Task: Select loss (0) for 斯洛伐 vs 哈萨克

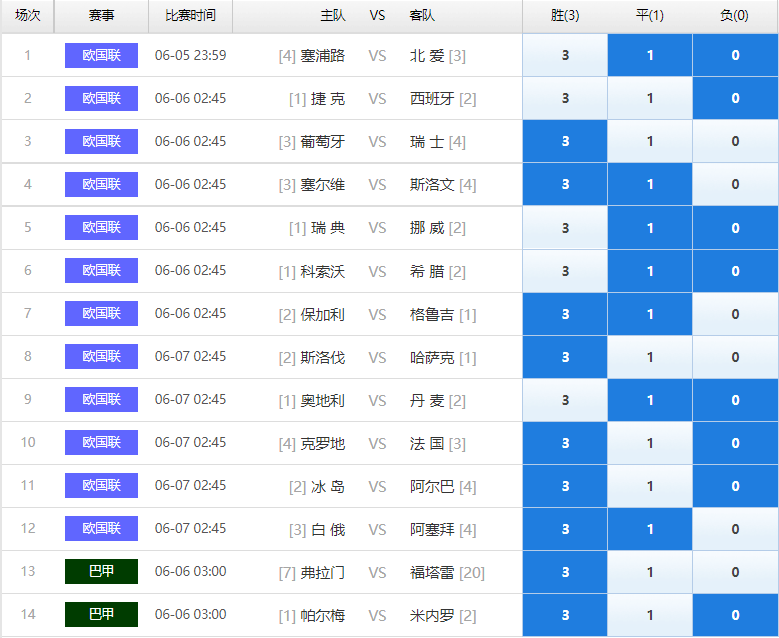Action: click(735, 357)
